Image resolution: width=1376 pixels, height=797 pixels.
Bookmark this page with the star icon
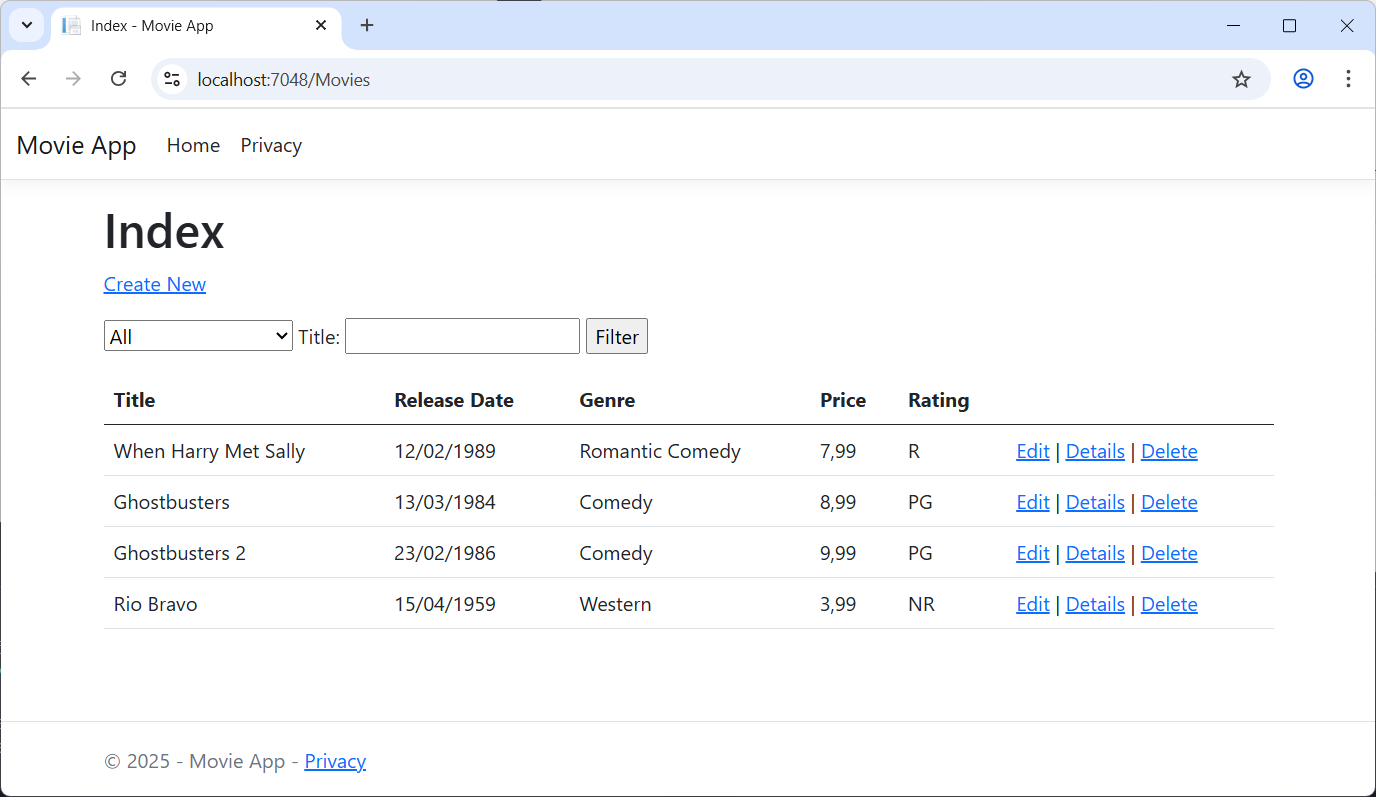tap(1241, 78)
